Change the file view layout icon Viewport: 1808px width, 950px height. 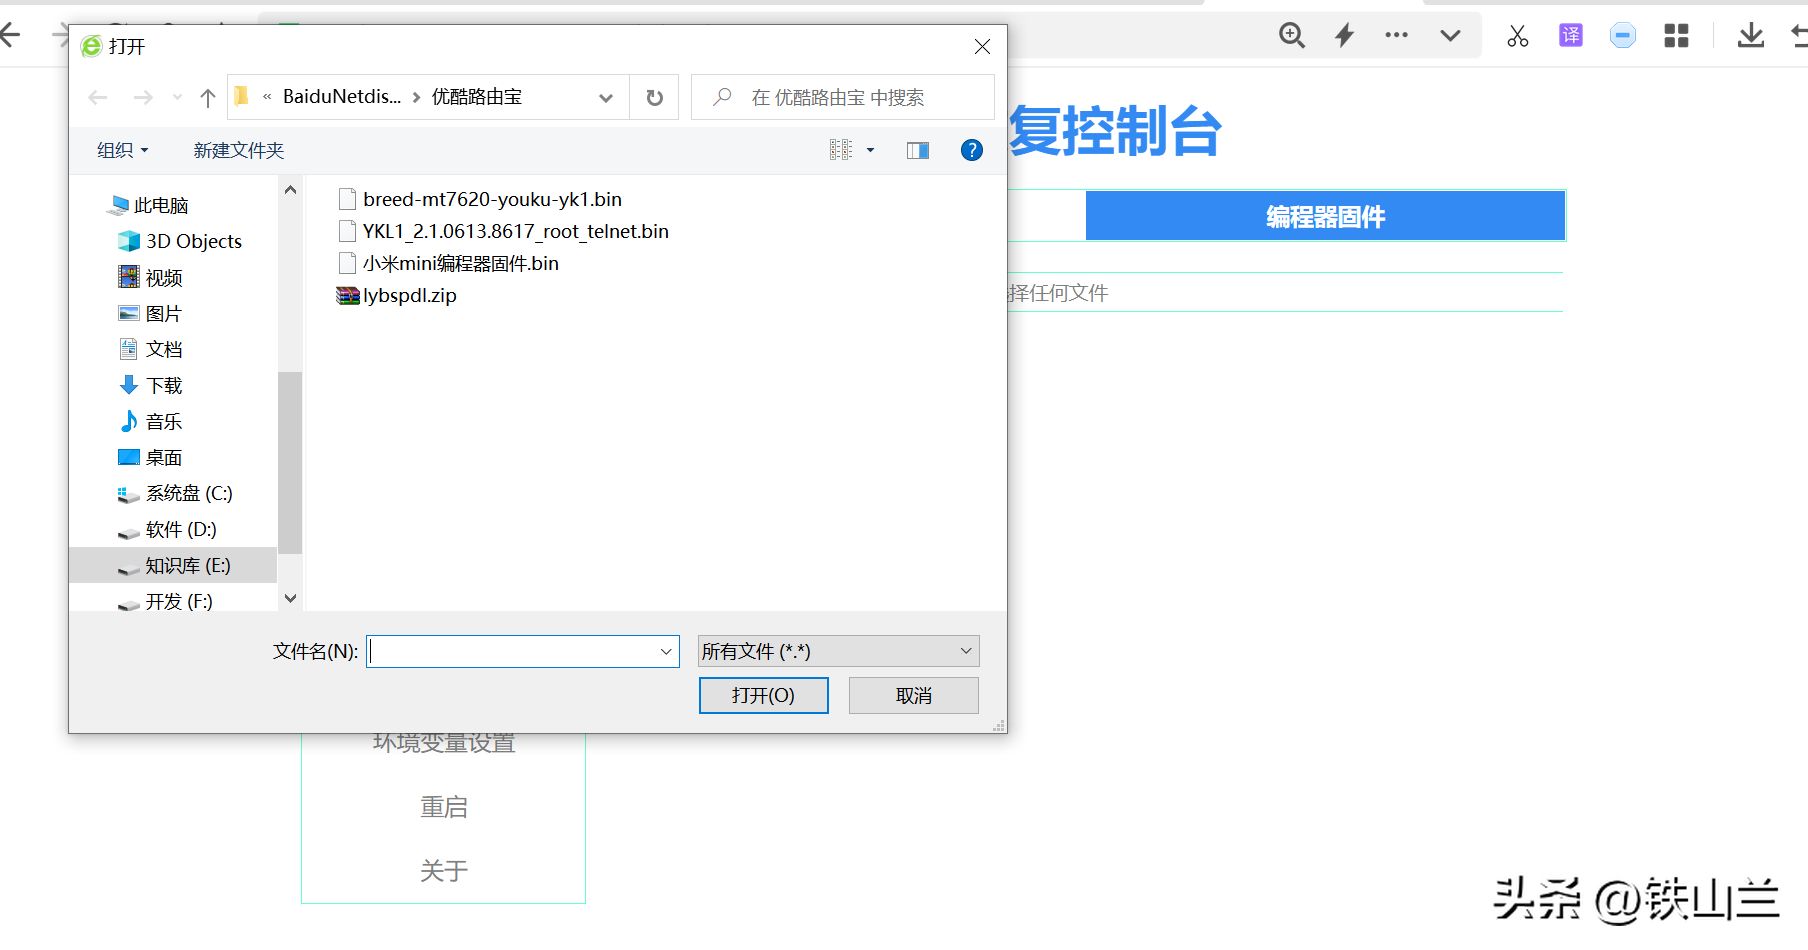(x=841, y=150)
